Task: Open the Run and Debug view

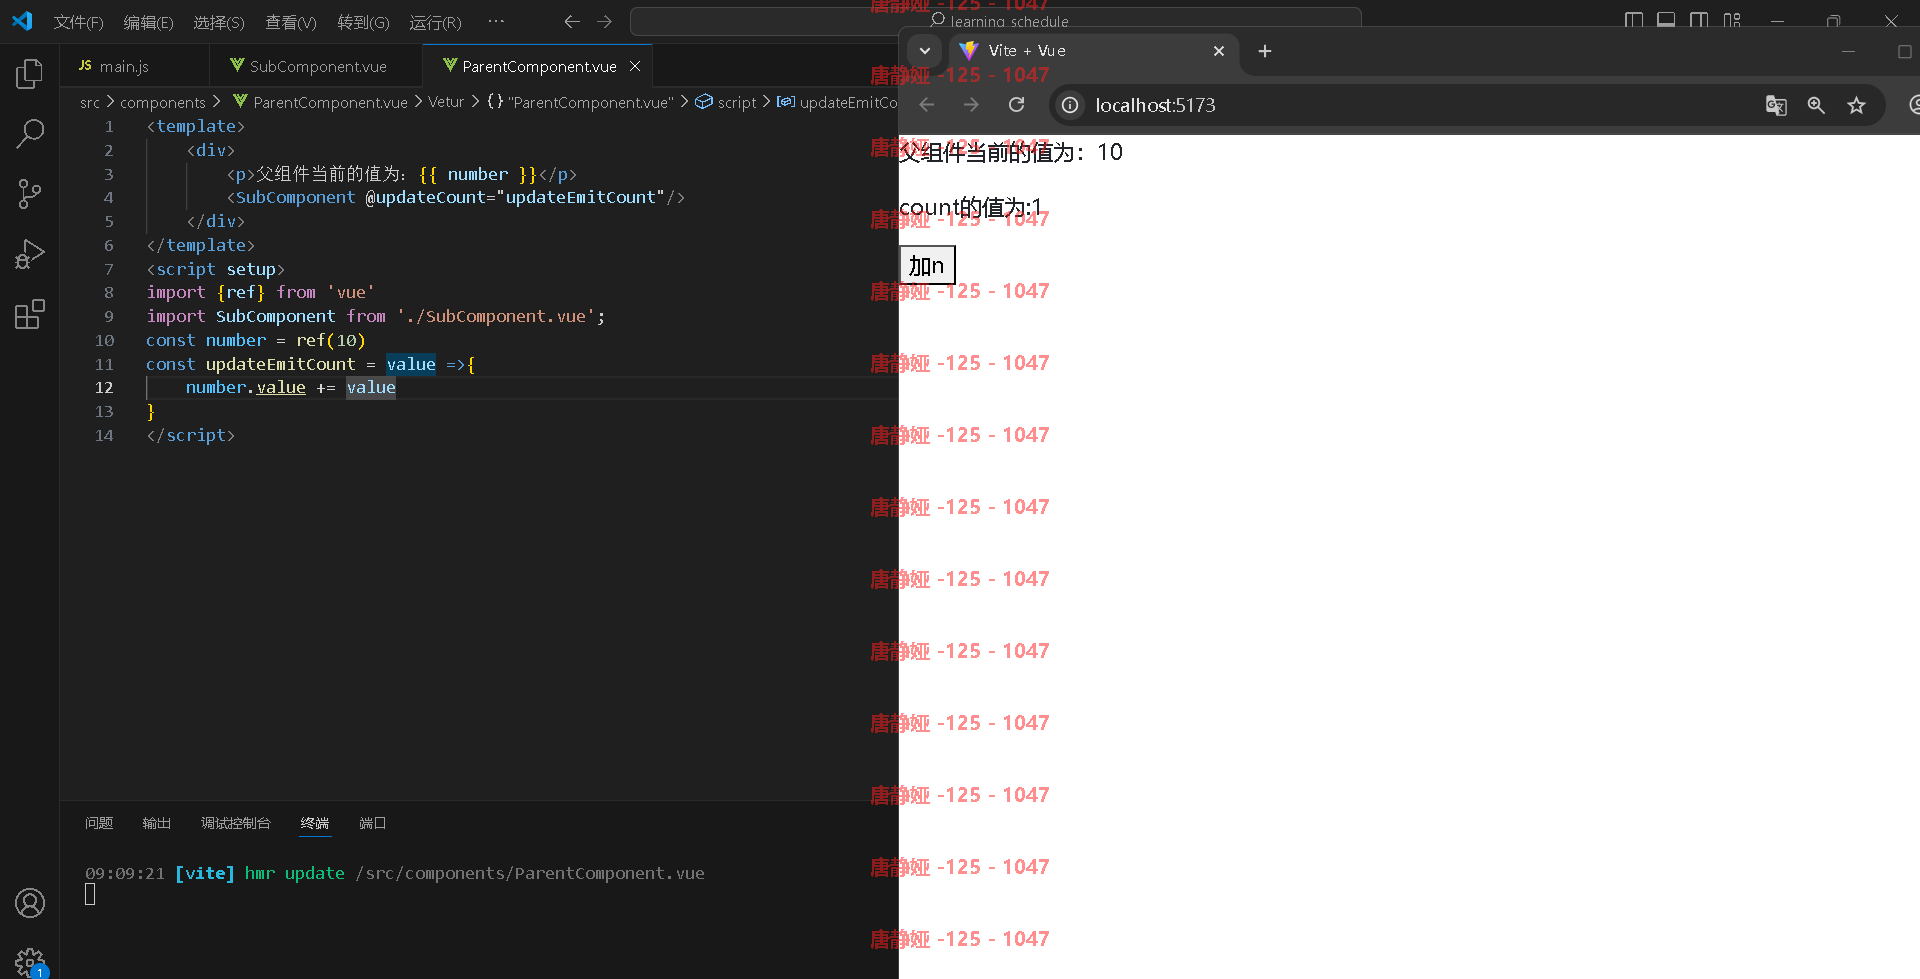Action: (x=30, y=254)
